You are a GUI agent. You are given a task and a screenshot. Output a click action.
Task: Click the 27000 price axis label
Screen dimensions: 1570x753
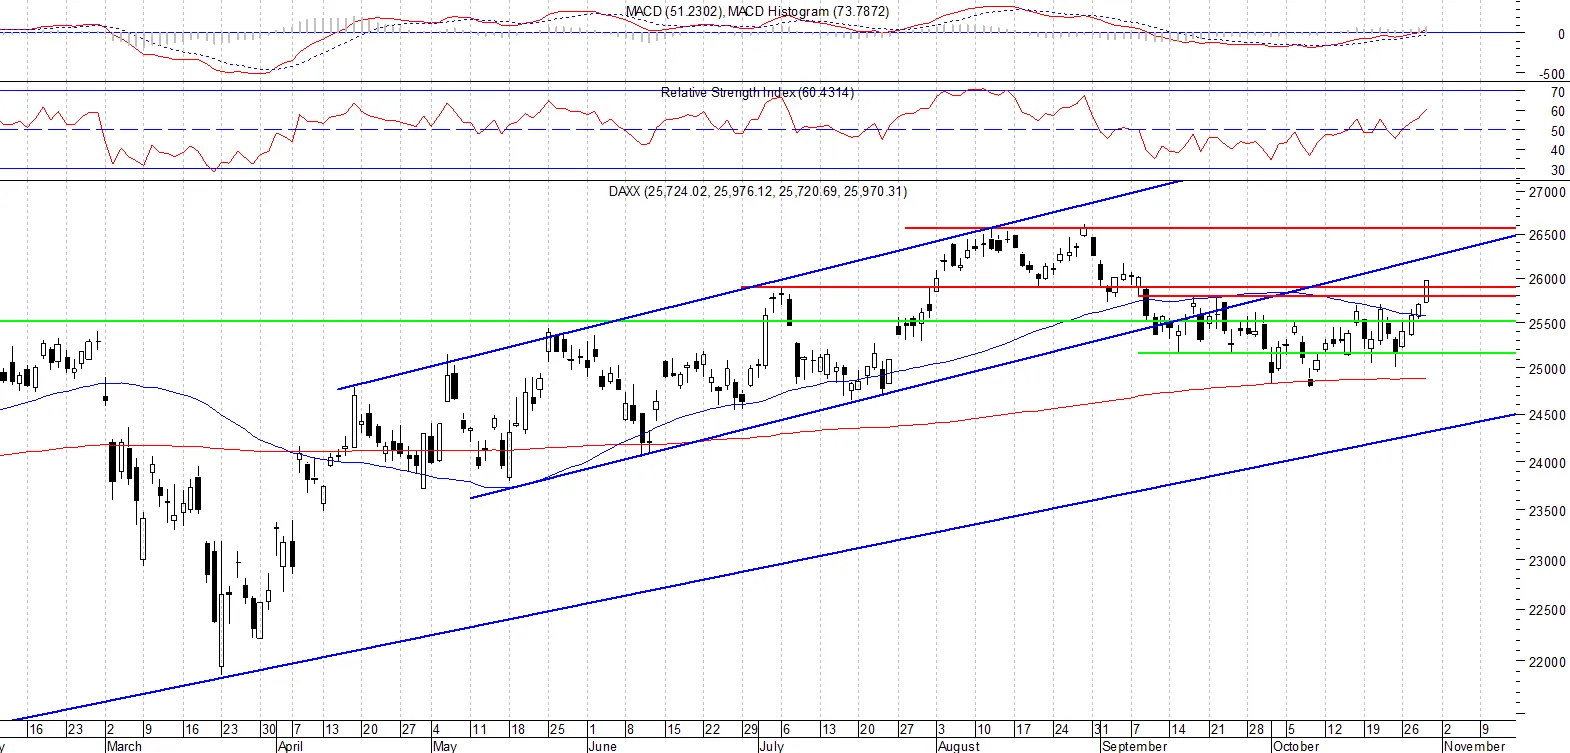[1547, 192]
